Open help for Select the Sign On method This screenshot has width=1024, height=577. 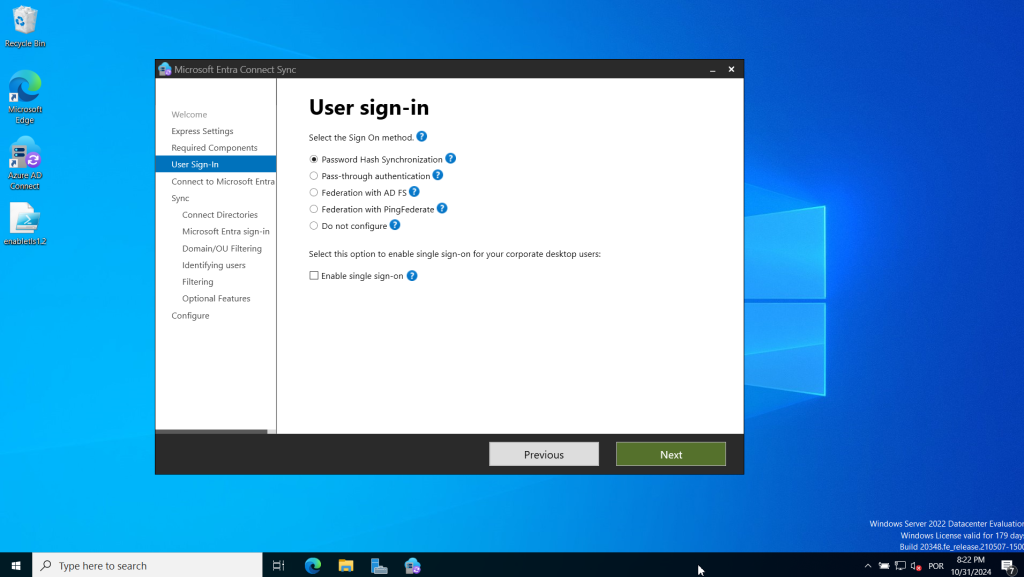pyautogui.click(x=422, y=136)
